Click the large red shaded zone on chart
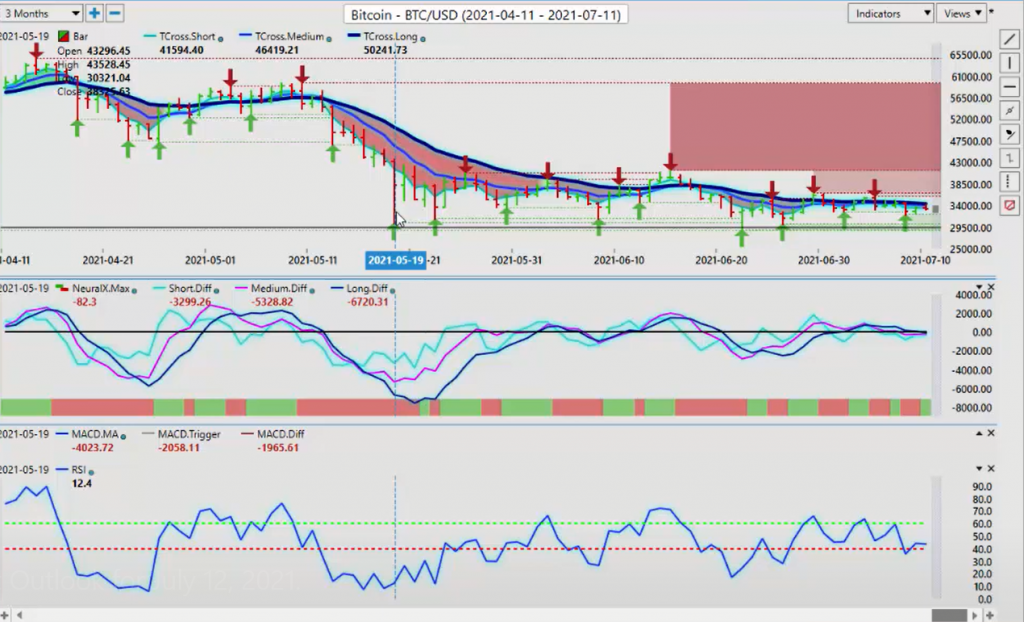The width and height of the screenshot is (1024, 622). coord(805,126)
